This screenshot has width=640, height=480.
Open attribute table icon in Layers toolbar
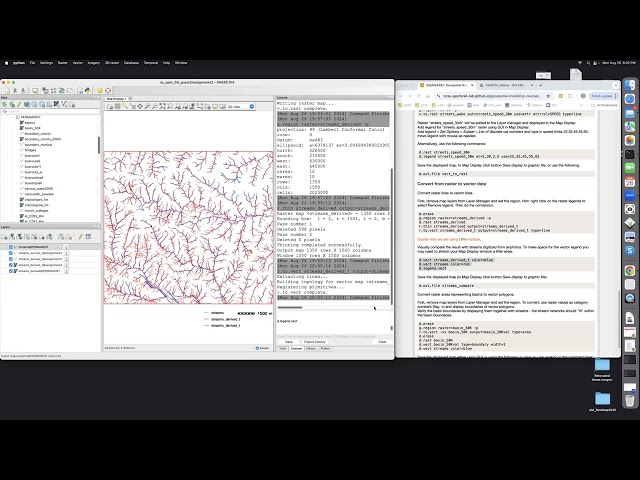[88, 237]
